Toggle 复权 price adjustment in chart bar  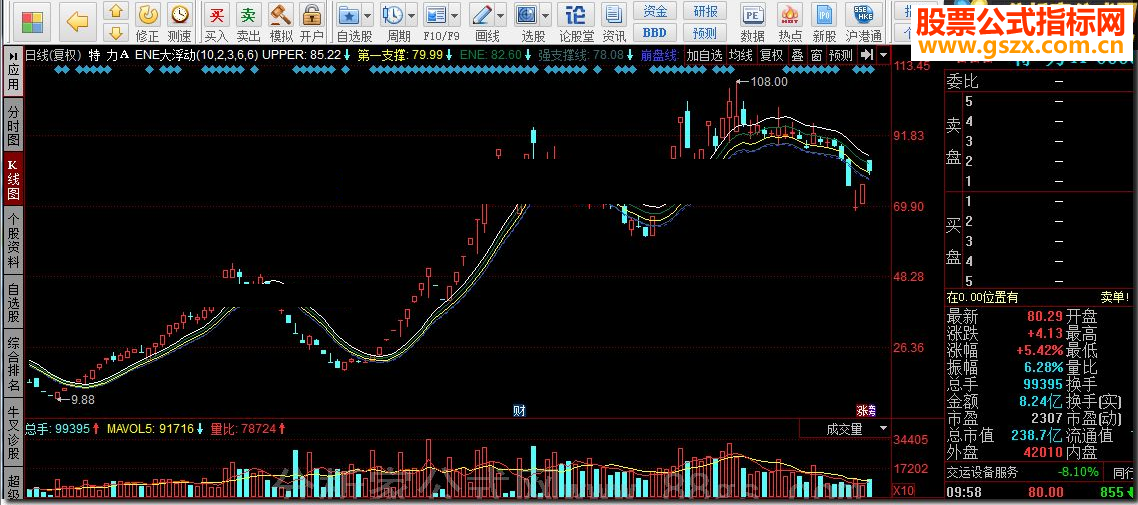771,54
